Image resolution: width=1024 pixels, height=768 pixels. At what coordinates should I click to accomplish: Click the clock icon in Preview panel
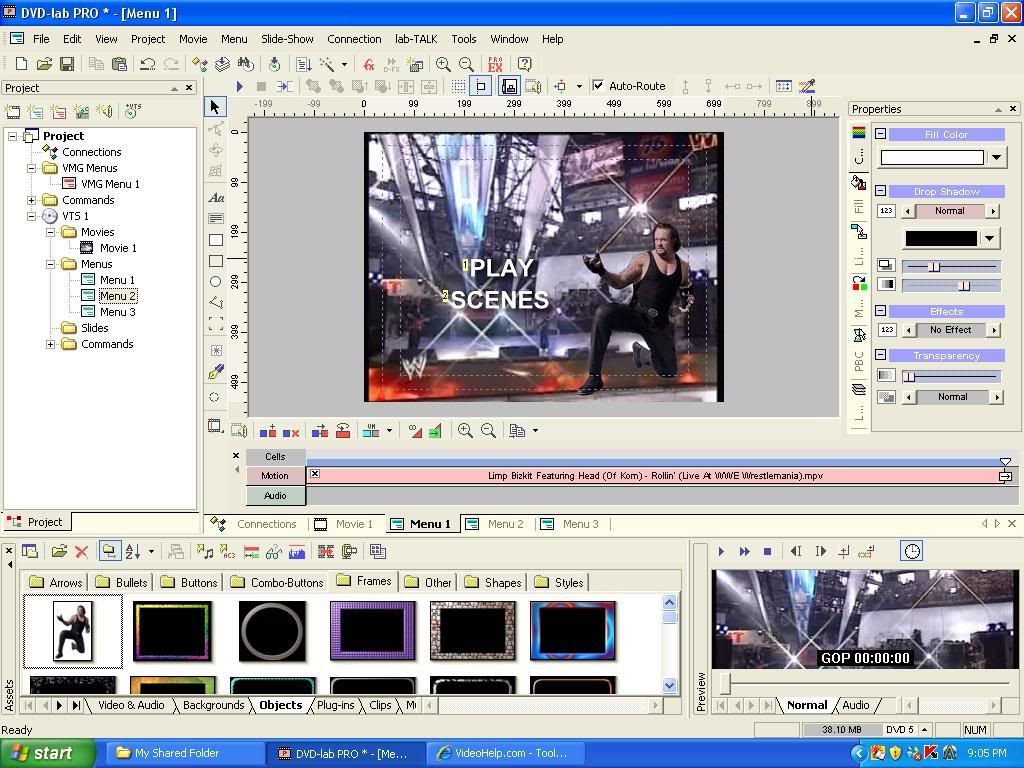point(912,551)
